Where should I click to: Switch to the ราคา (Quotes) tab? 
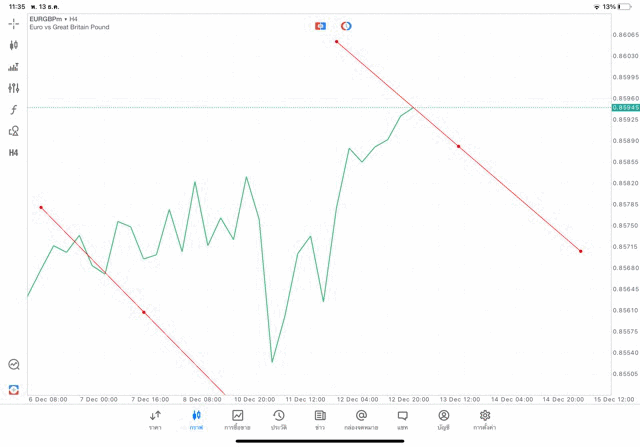pyautogui.click(x=155, y=419)
